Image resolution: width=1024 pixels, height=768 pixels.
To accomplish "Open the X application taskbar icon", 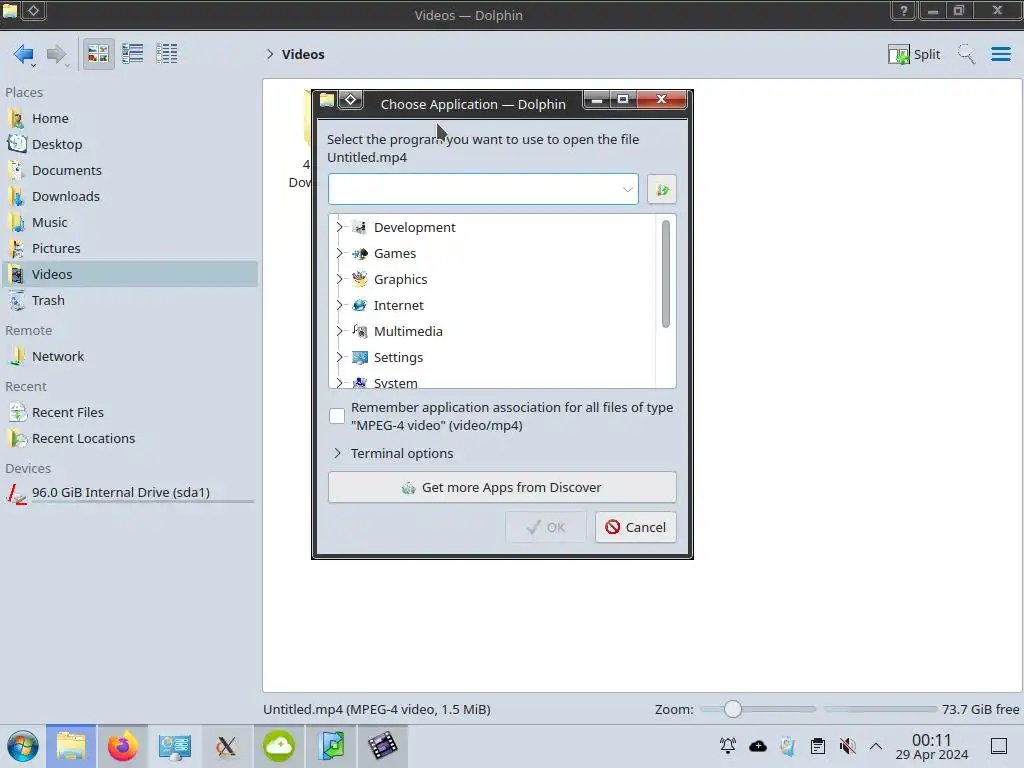I will tap(227, 746).
